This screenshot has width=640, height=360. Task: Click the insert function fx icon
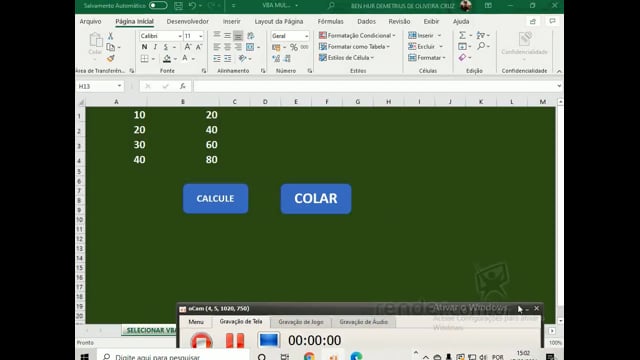click(x=182, y=86)
